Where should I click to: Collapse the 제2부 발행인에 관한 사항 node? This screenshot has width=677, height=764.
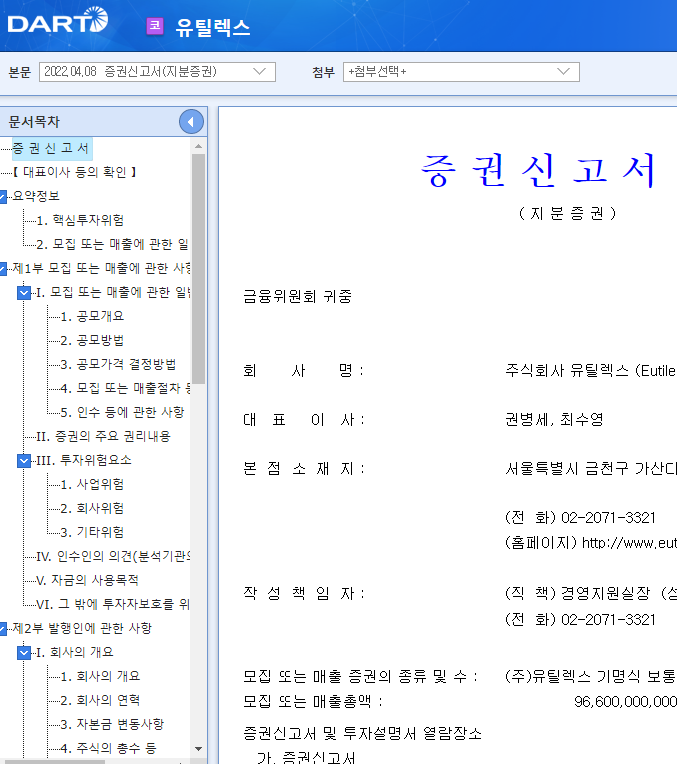pos(3,629)
